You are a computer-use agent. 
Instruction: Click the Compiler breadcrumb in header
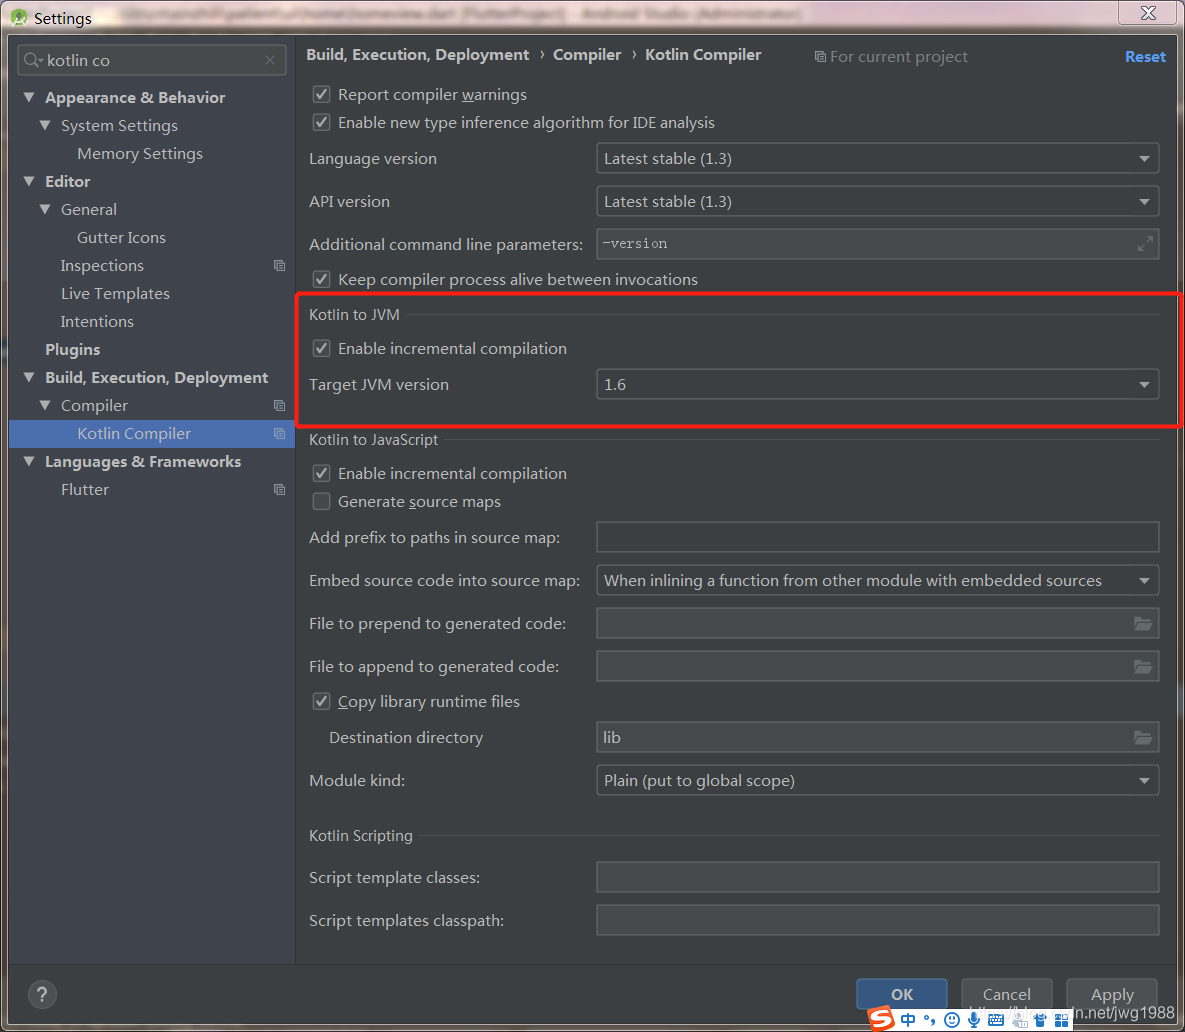point(587,54)
